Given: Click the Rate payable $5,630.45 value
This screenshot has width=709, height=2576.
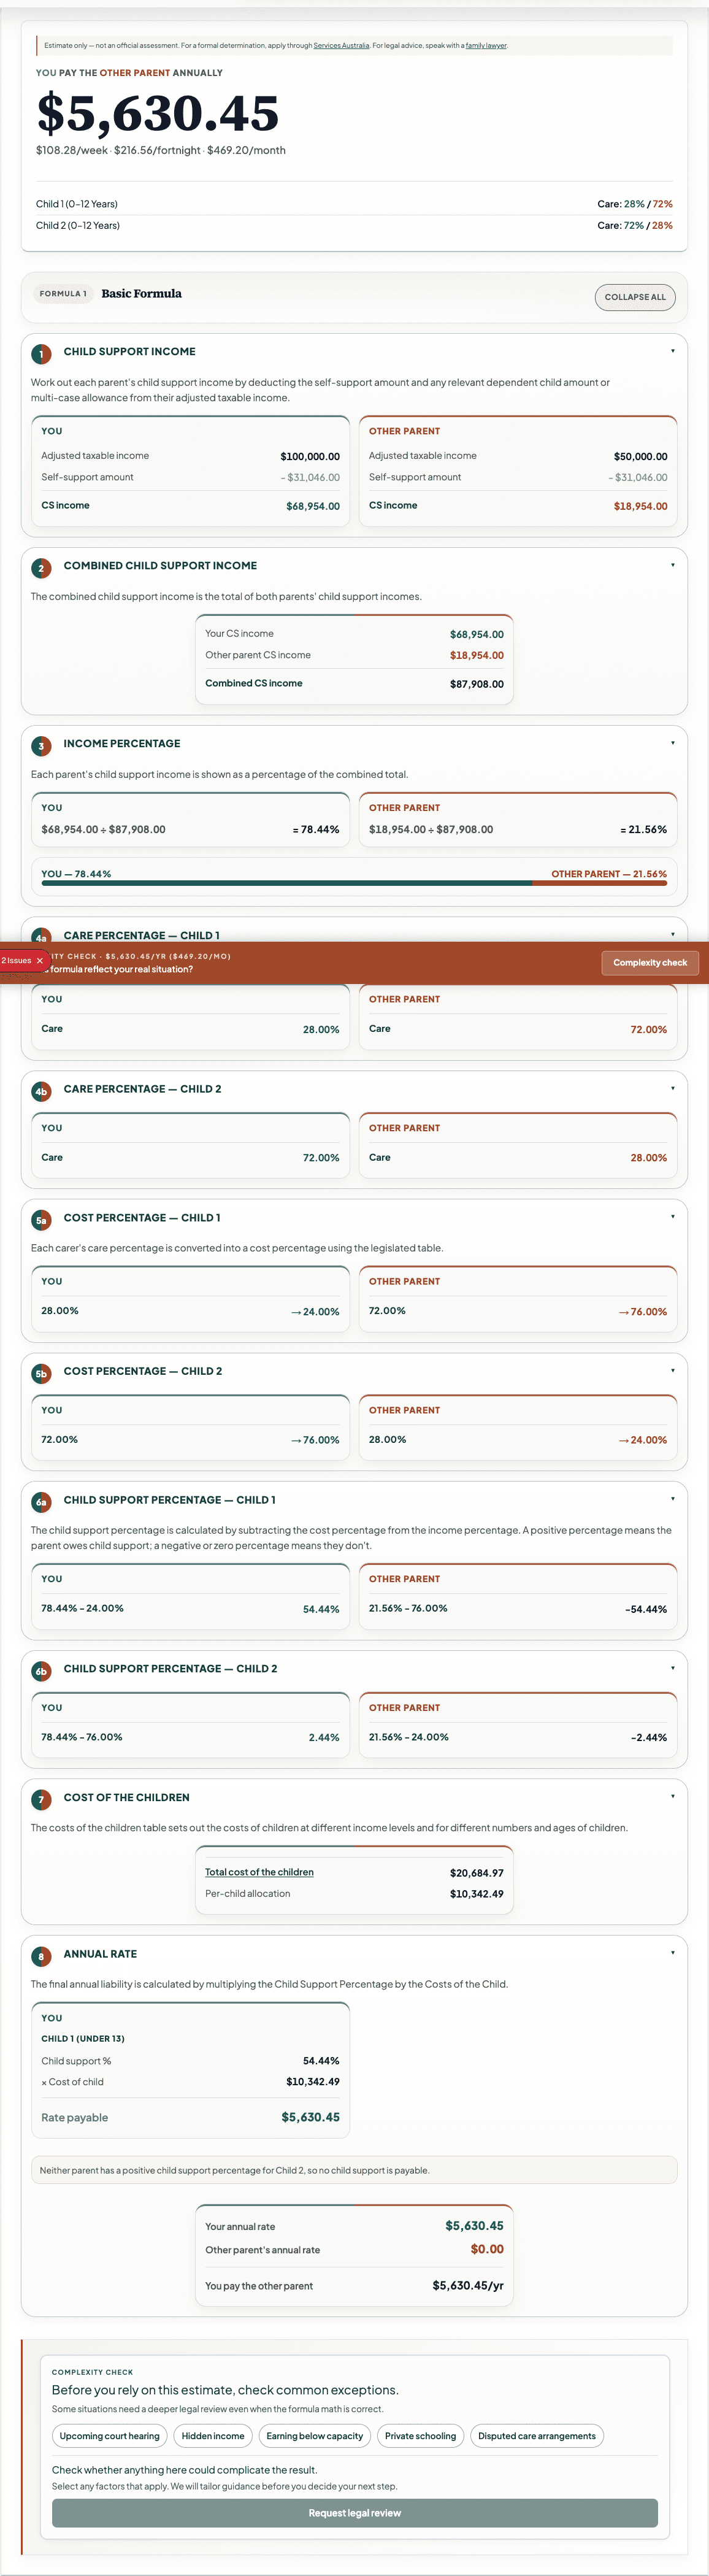Looking at the screenshot, I should point(311,2117).
